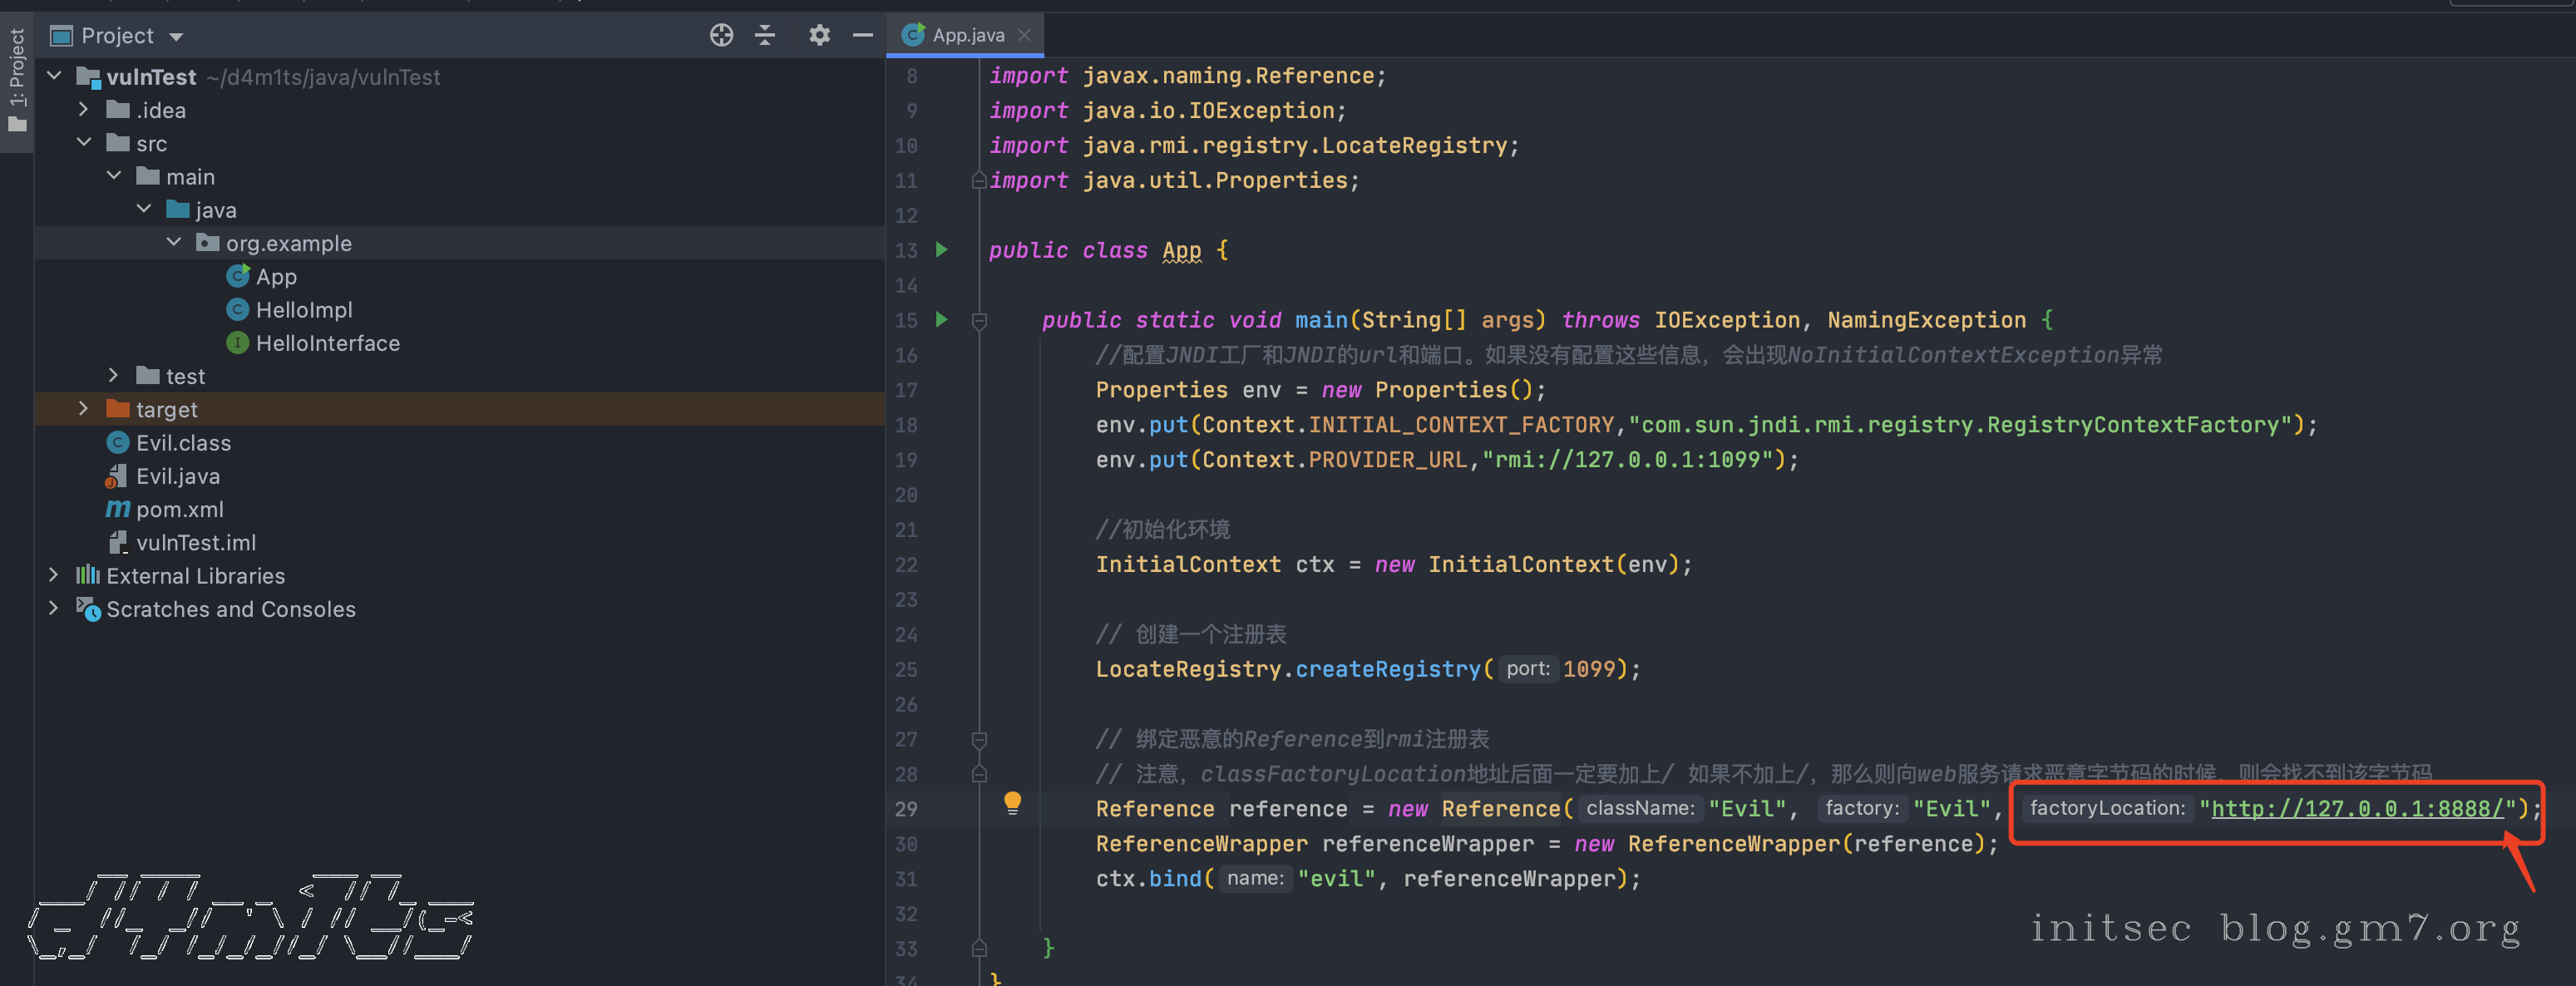Click the yellow intention lightbulb on line 29
This screenshot has height=986, width=2576.
point(1012,802)
